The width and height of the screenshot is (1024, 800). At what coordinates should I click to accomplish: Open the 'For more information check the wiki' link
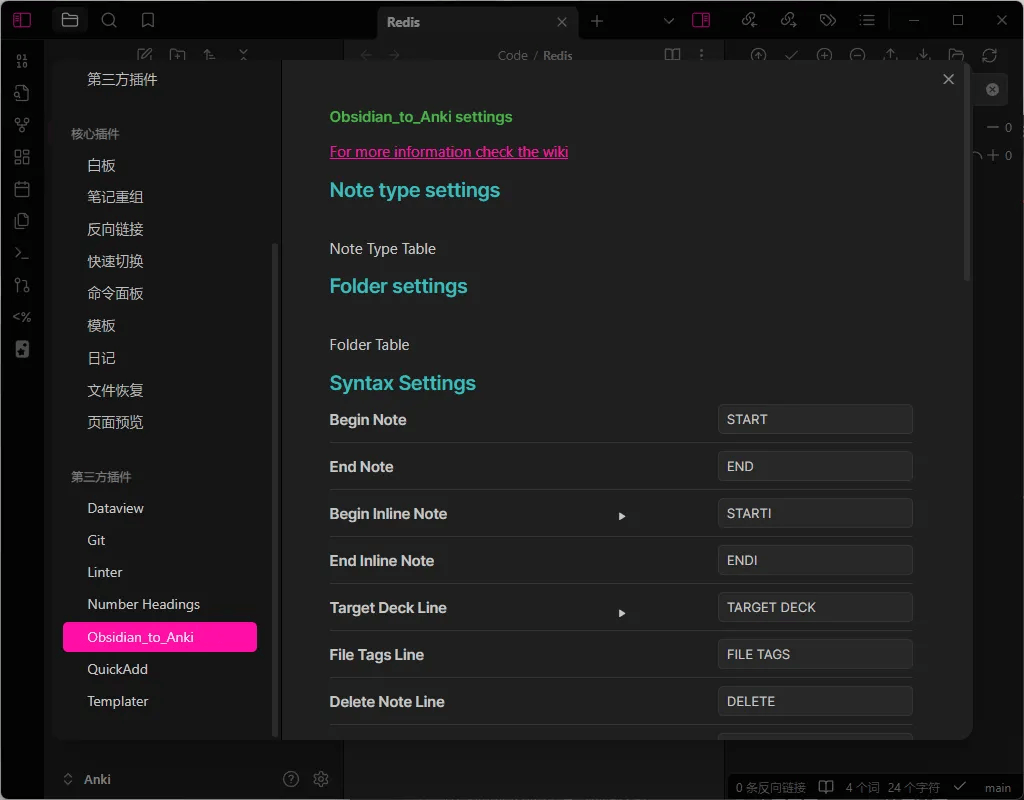tap(449, 152)
